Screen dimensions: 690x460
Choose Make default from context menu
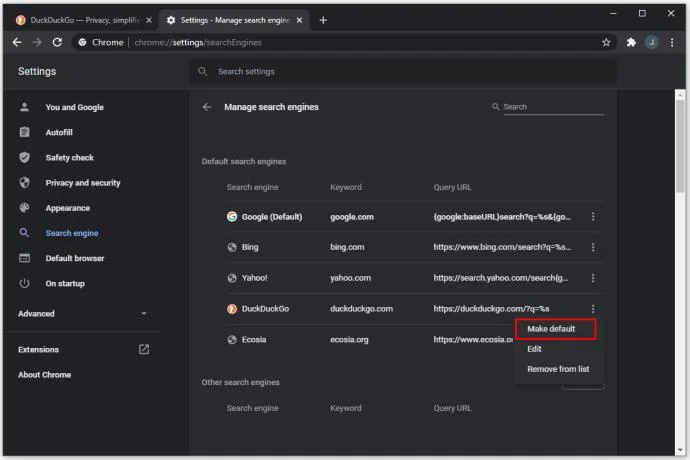556,329
